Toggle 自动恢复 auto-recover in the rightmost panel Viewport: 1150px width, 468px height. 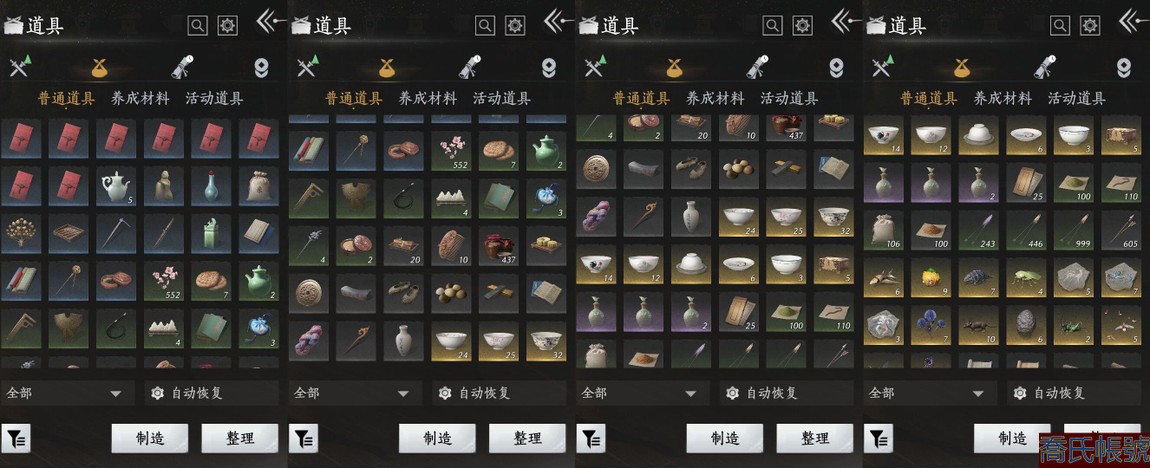pos(1051,393)
